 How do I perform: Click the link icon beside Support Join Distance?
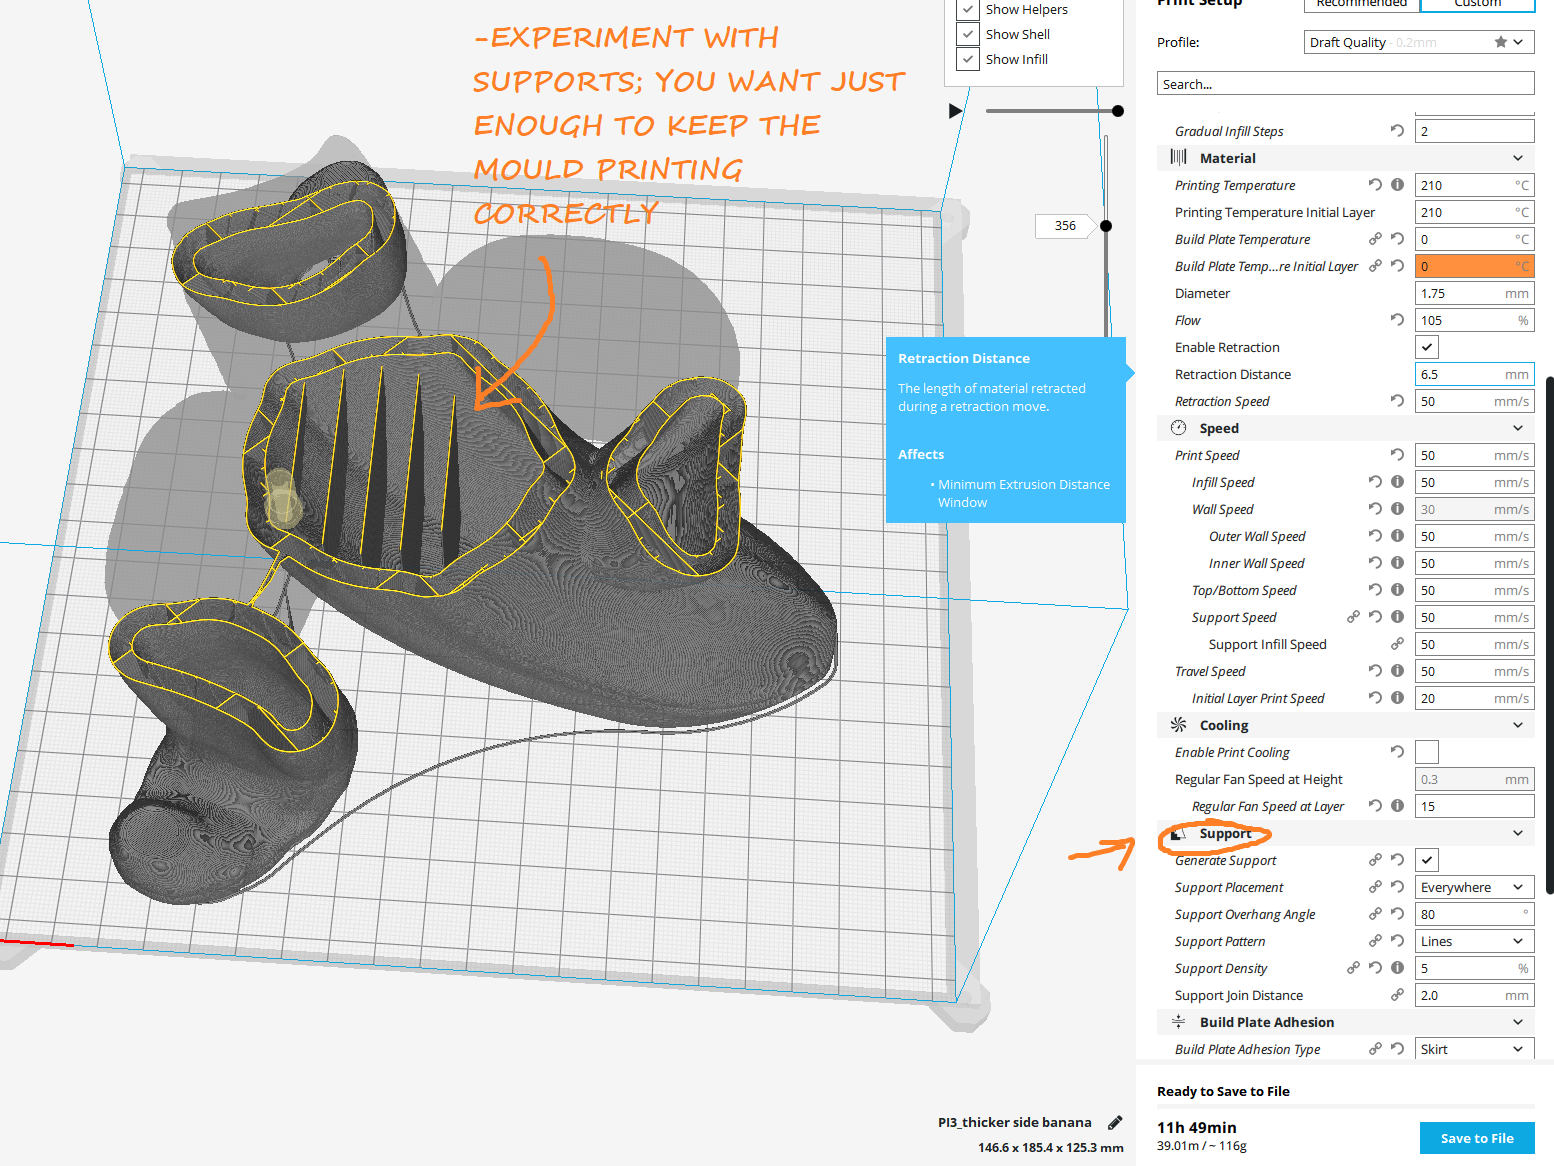pos(1397,995)
